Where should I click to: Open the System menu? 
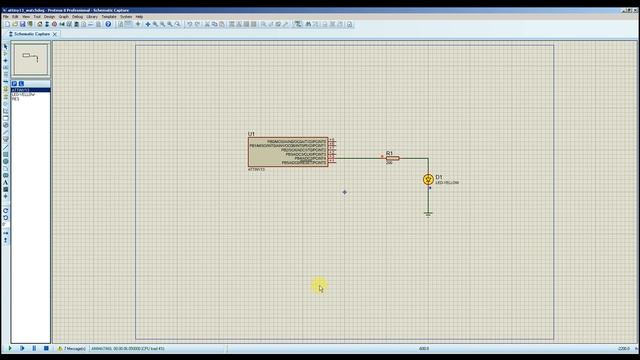126,17
